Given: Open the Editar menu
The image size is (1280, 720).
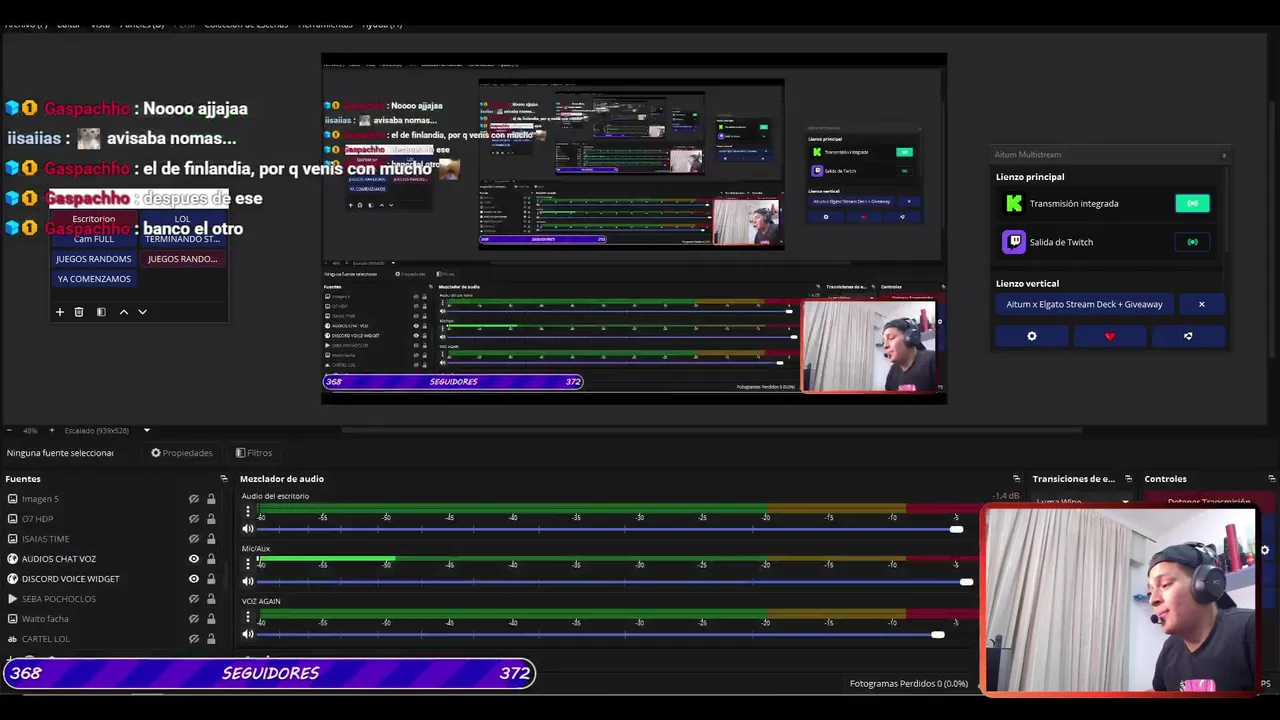Looking at the screenshot, I should coord(68,23).
